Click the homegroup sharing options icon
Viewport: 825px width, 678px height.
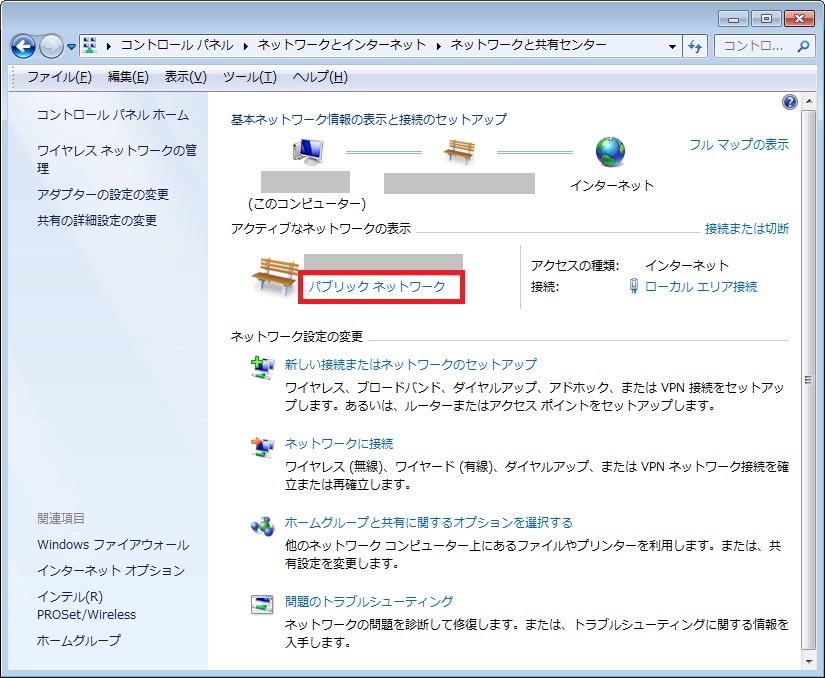(x=262, y=525)
